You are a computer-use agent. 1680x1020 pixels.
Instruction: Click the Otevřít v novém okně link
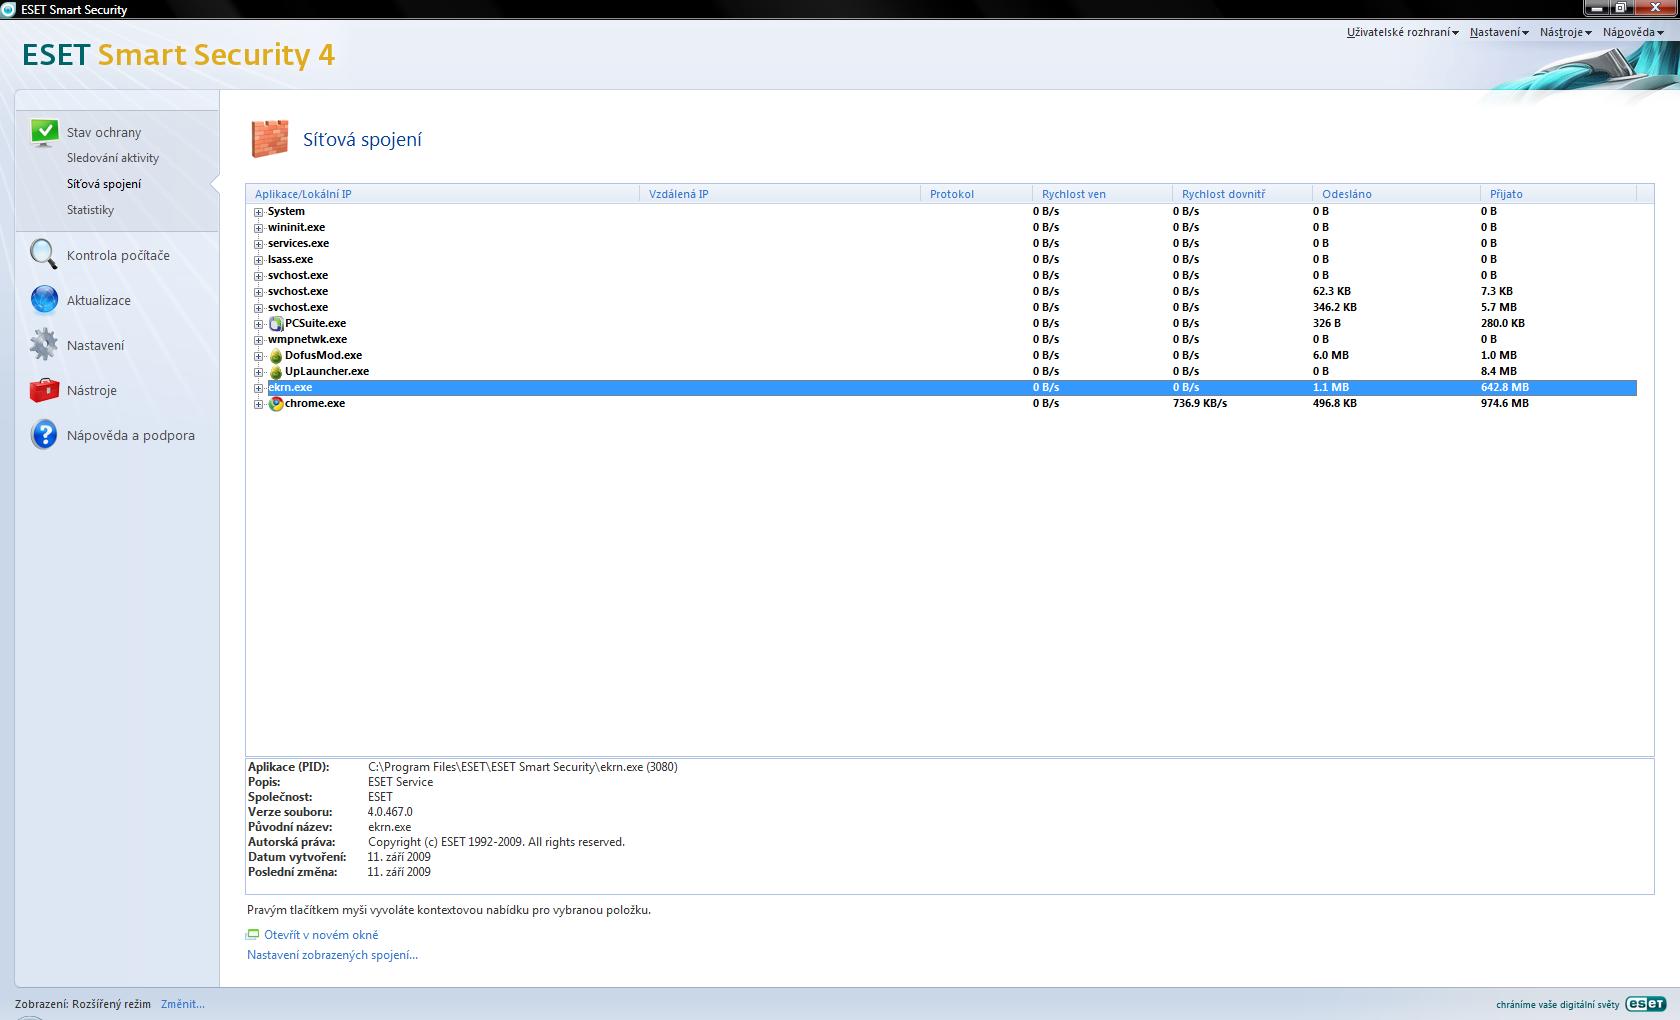tap(321, 935)
